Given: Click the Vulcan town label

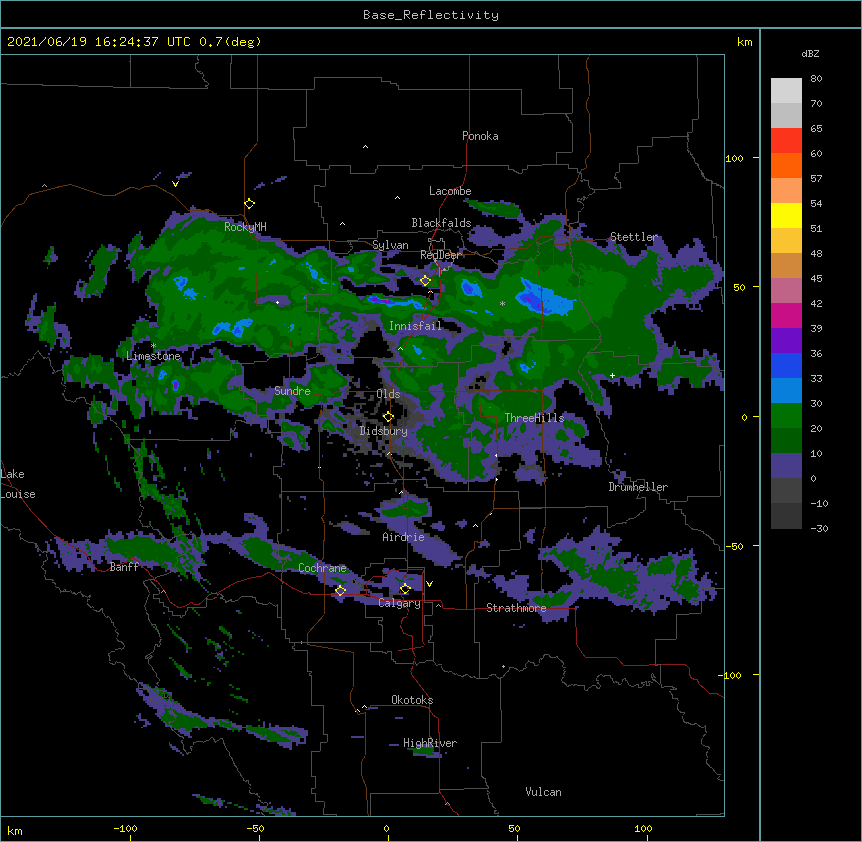Looking at the screenshot, I should pyautogui.click(x=543, y=792).
